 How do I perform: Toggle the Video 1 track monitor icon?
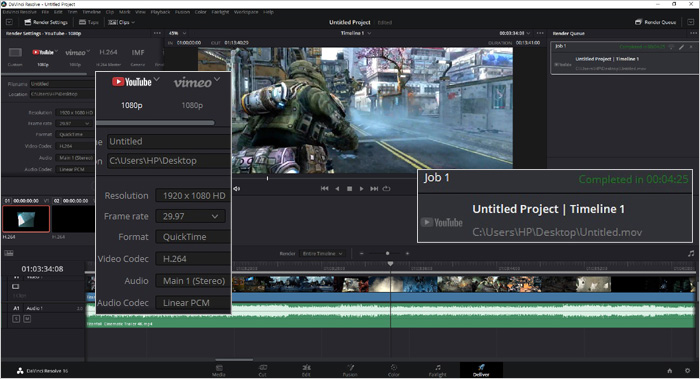pos(16,287)
